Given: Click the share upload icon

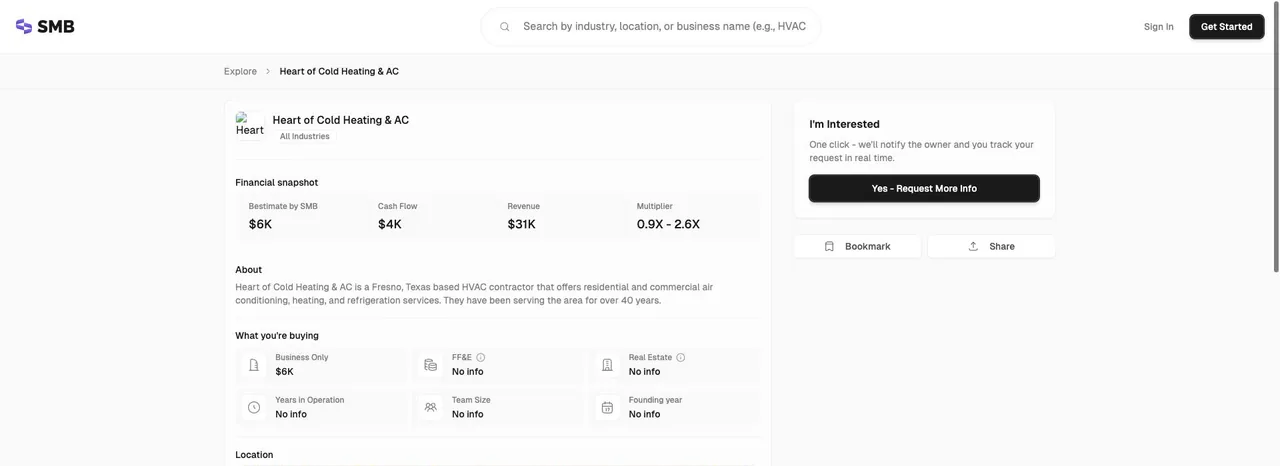Looking at the screenshot, I should tap(973, 246).
